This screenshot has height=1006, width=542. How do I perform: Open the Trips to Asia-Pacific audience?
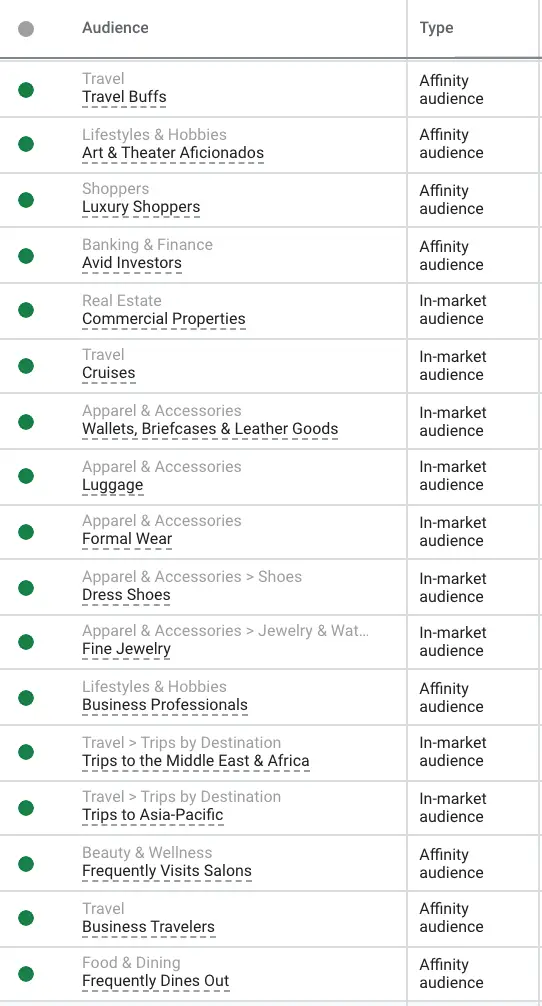[x=153, y=815]
